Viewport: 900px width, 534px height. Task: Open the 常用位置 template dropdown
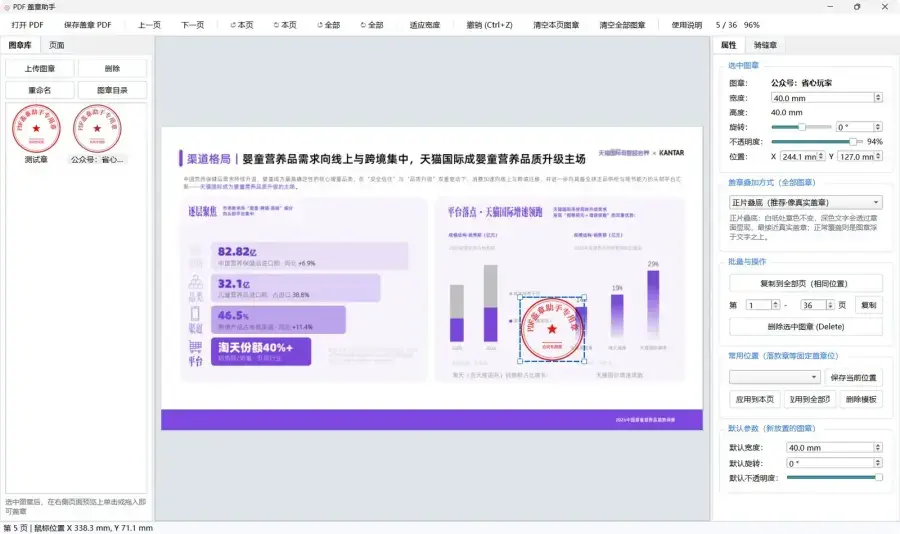774,377
